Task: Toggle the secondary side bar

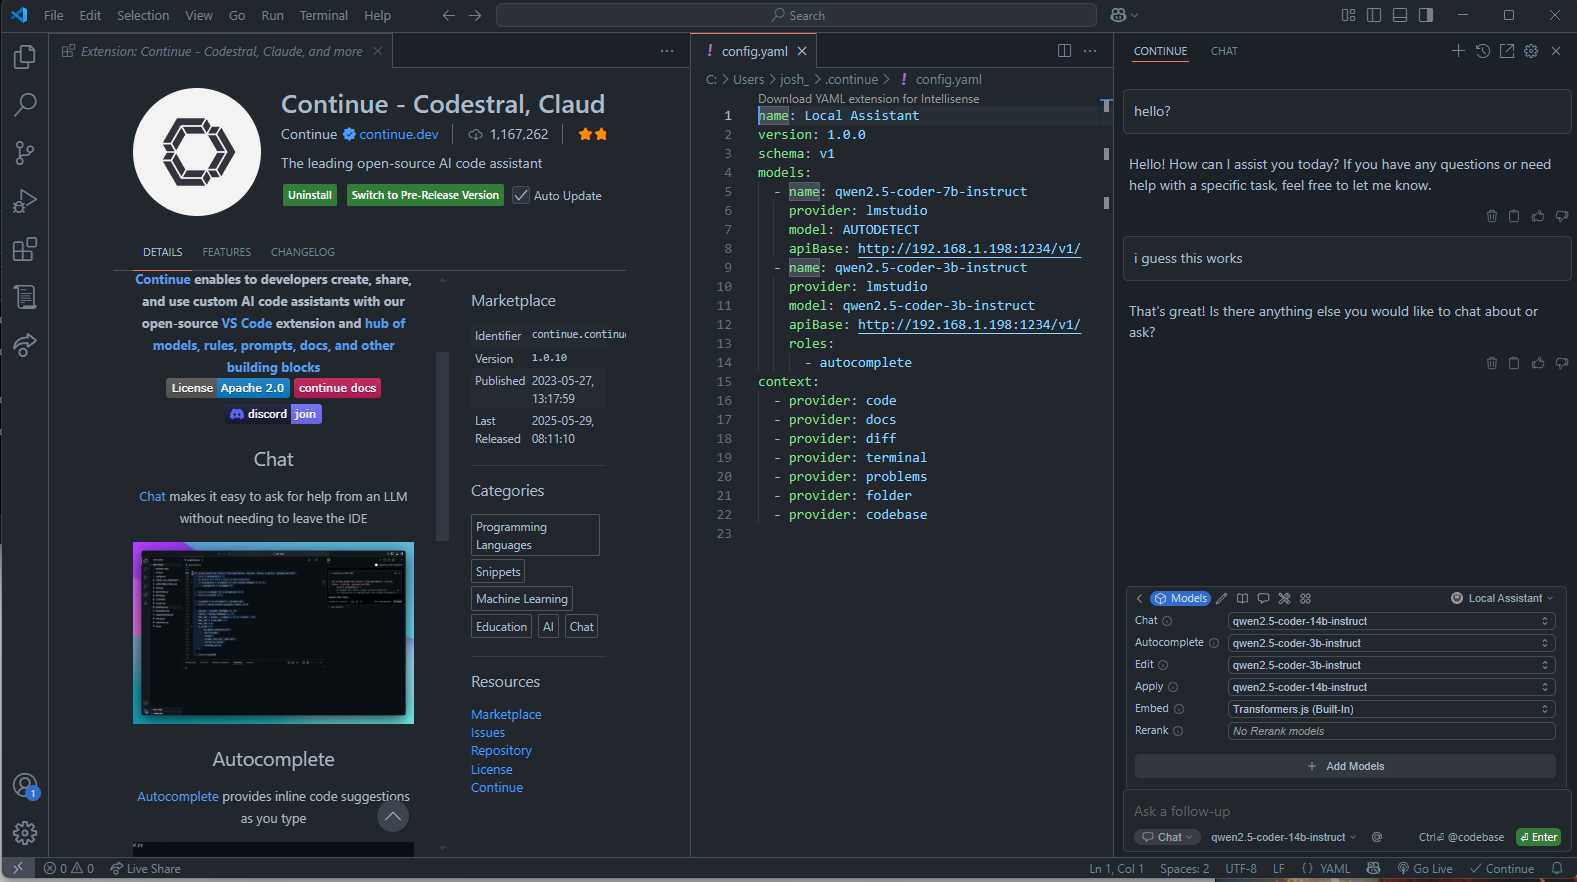Action: click(1426, 15)
